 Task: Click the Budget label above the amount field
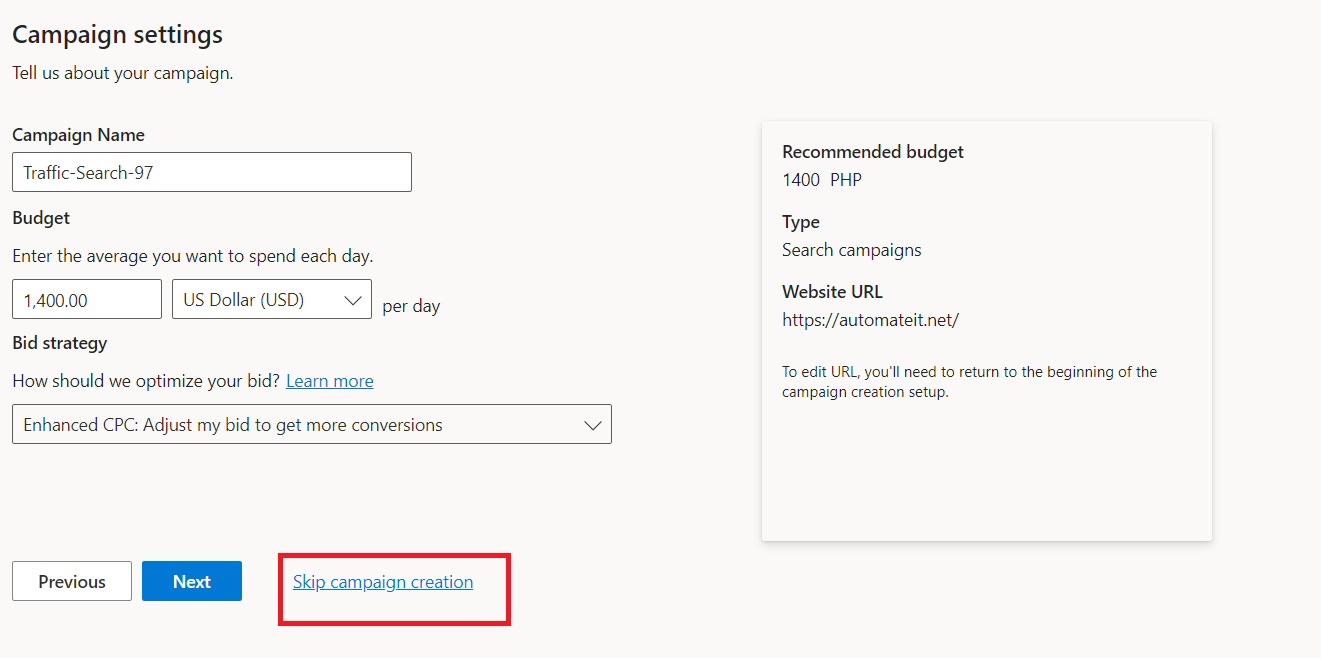(41, 218)
